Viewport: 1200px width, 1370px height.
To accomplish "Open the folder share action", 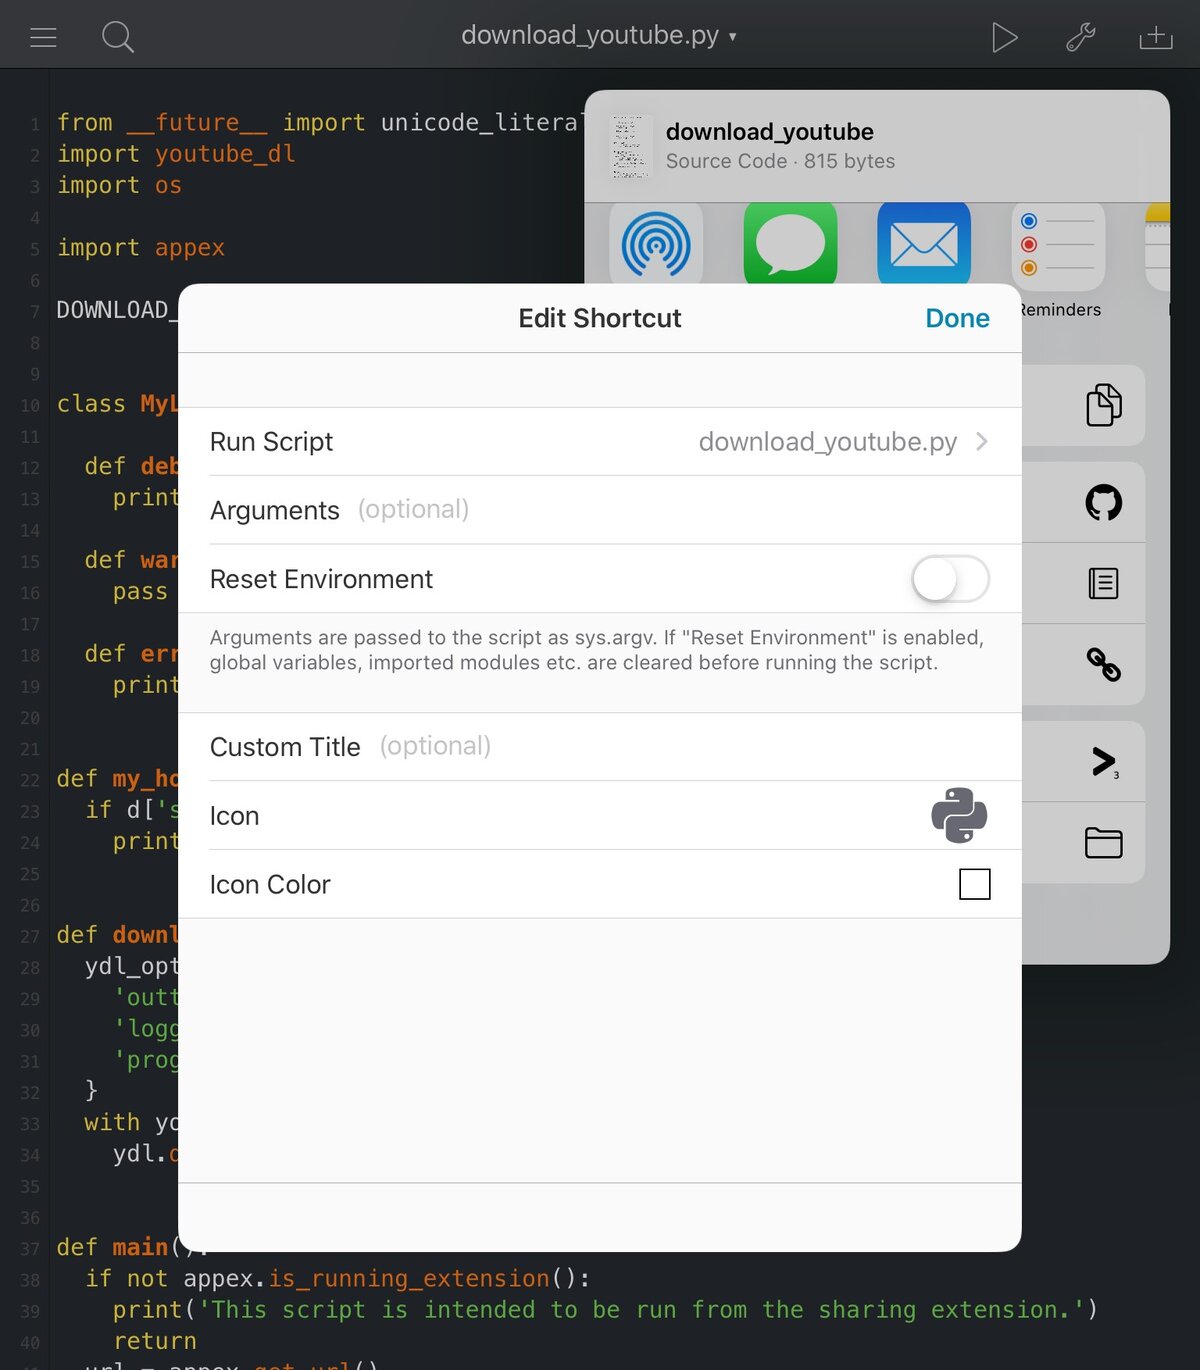I will coord(1101,843).
